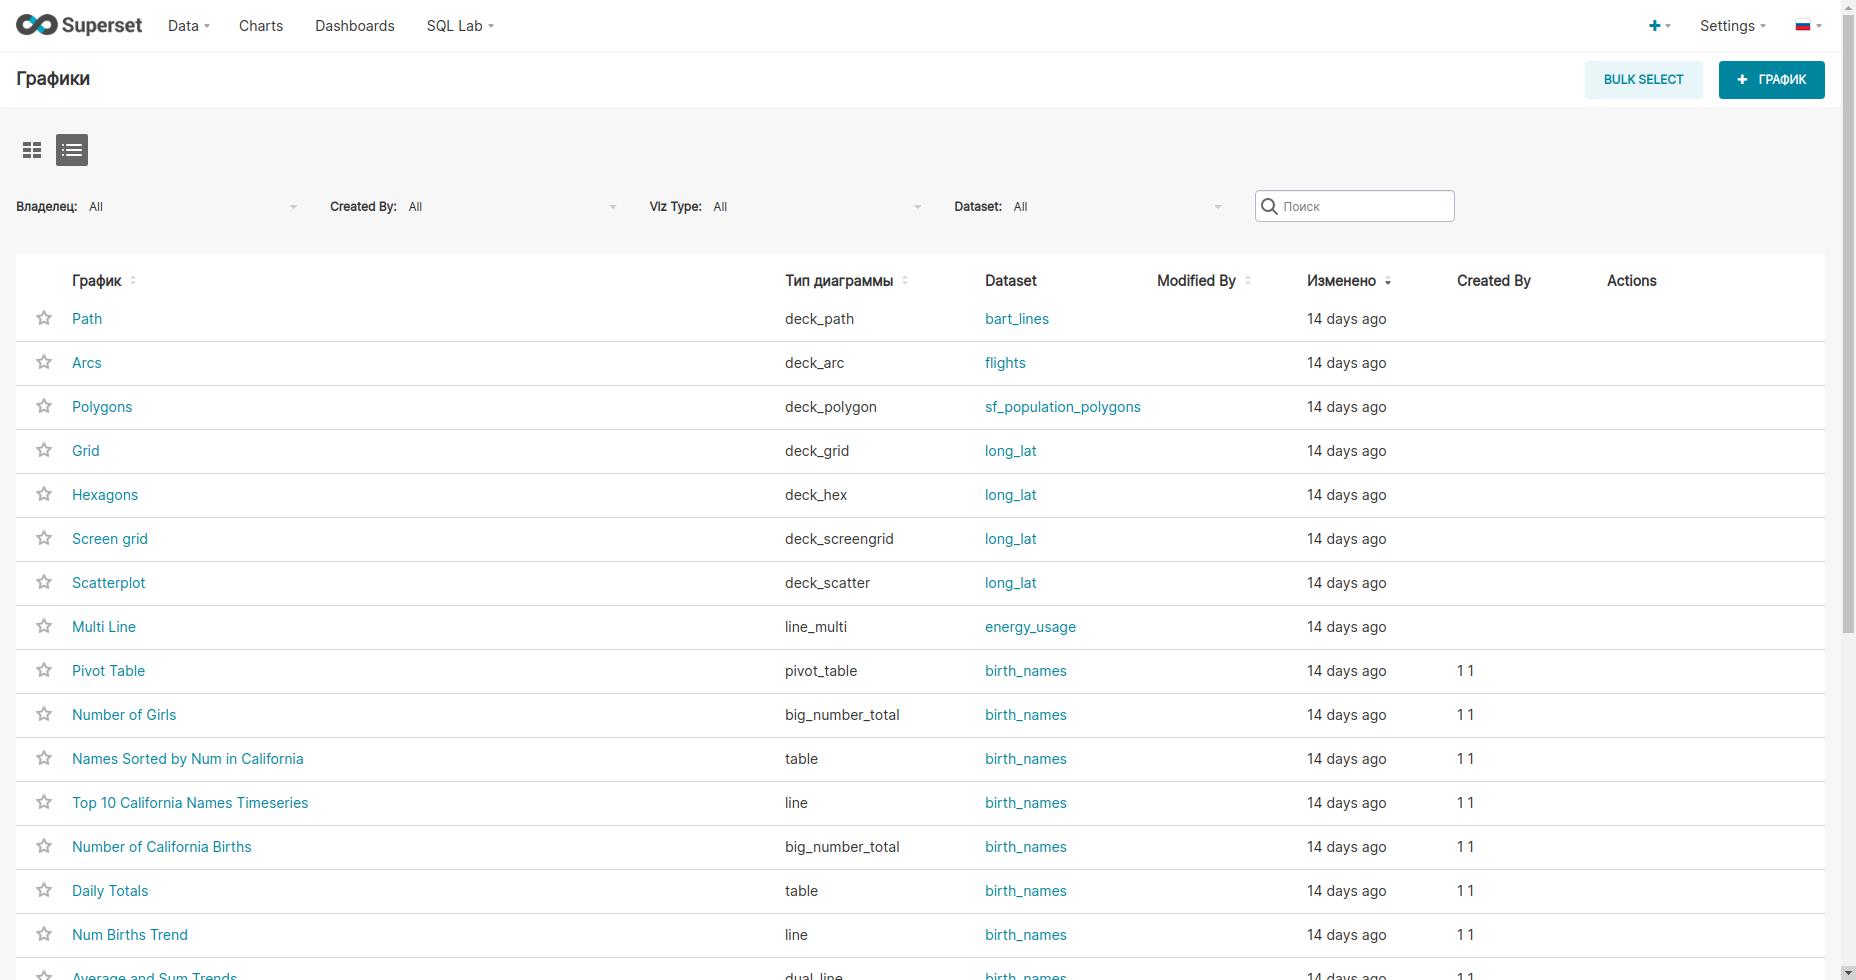Sort by the График column arrows
The height and width of the screenshot is (980, 1856).
coord(134,281)
